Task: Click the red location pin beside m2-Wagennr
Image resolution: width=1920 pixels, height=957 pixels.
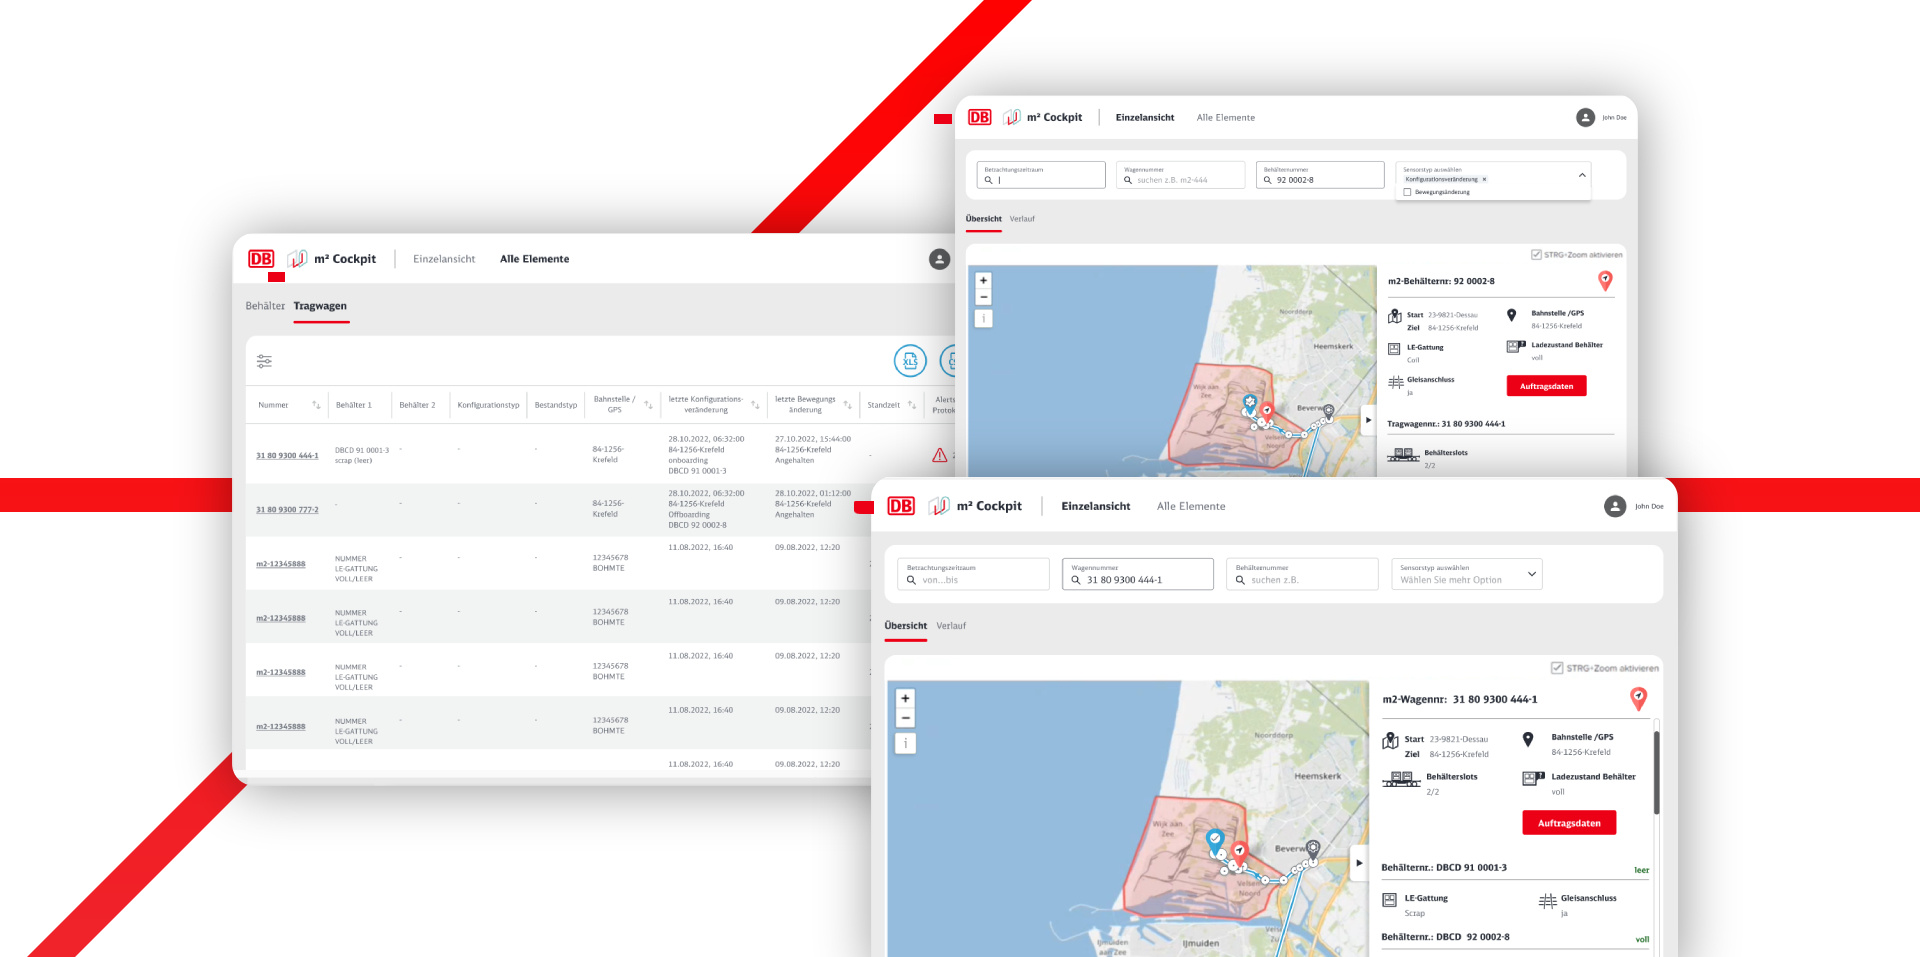Action: pyautogui.click(x=1638, y=699)
